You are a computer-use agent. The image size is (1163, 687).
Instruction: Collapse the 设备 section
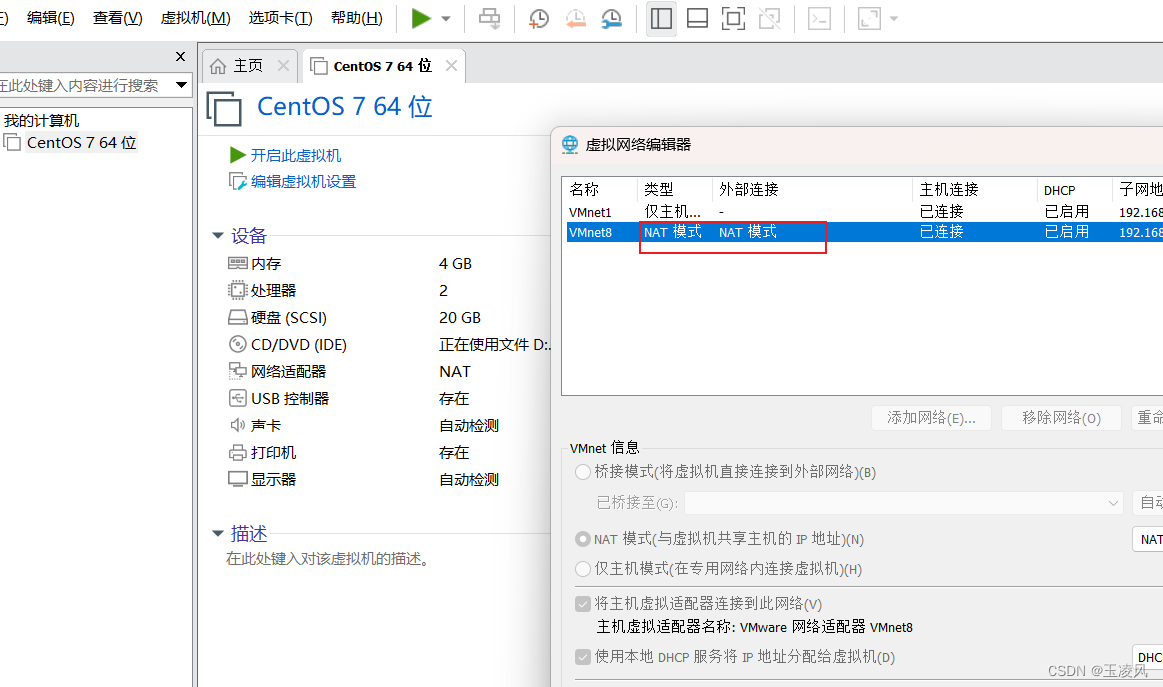click(217, 236)
